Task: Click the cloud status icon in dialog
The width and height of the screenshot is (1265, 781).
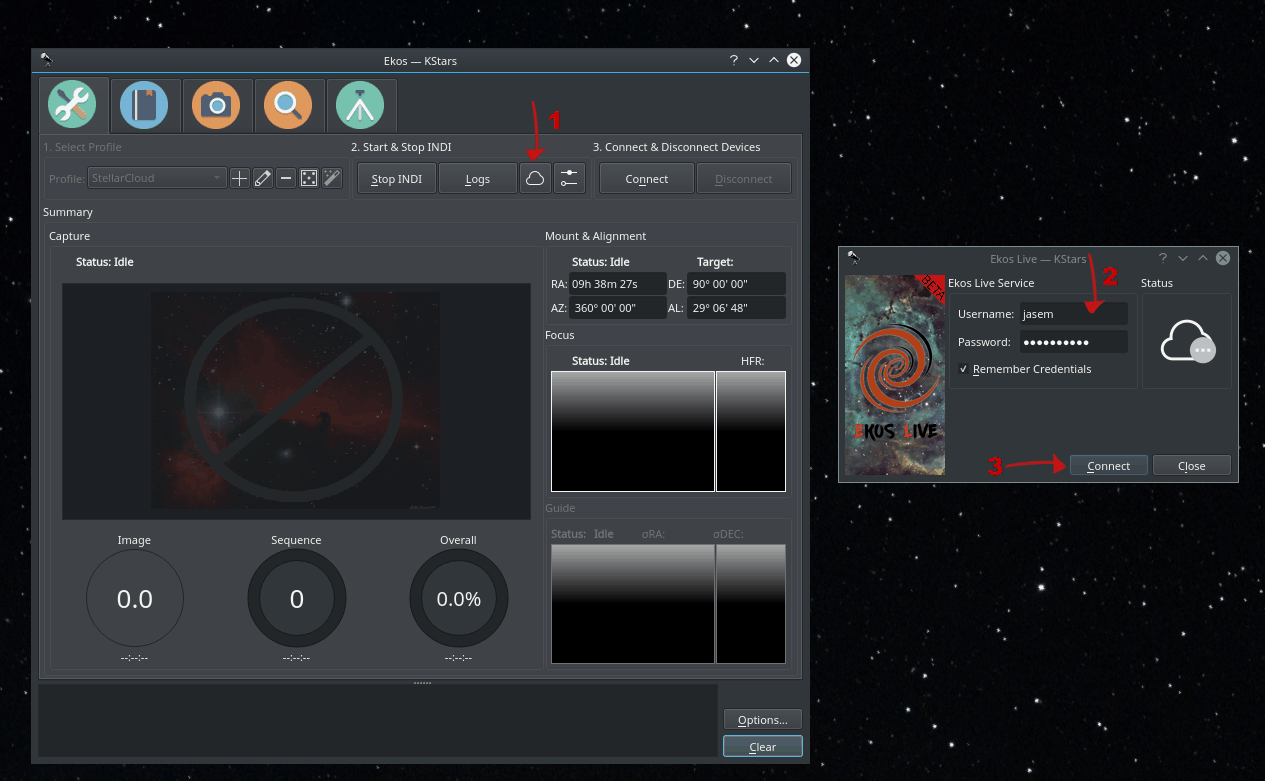Action: click(x=1187, y=344)
